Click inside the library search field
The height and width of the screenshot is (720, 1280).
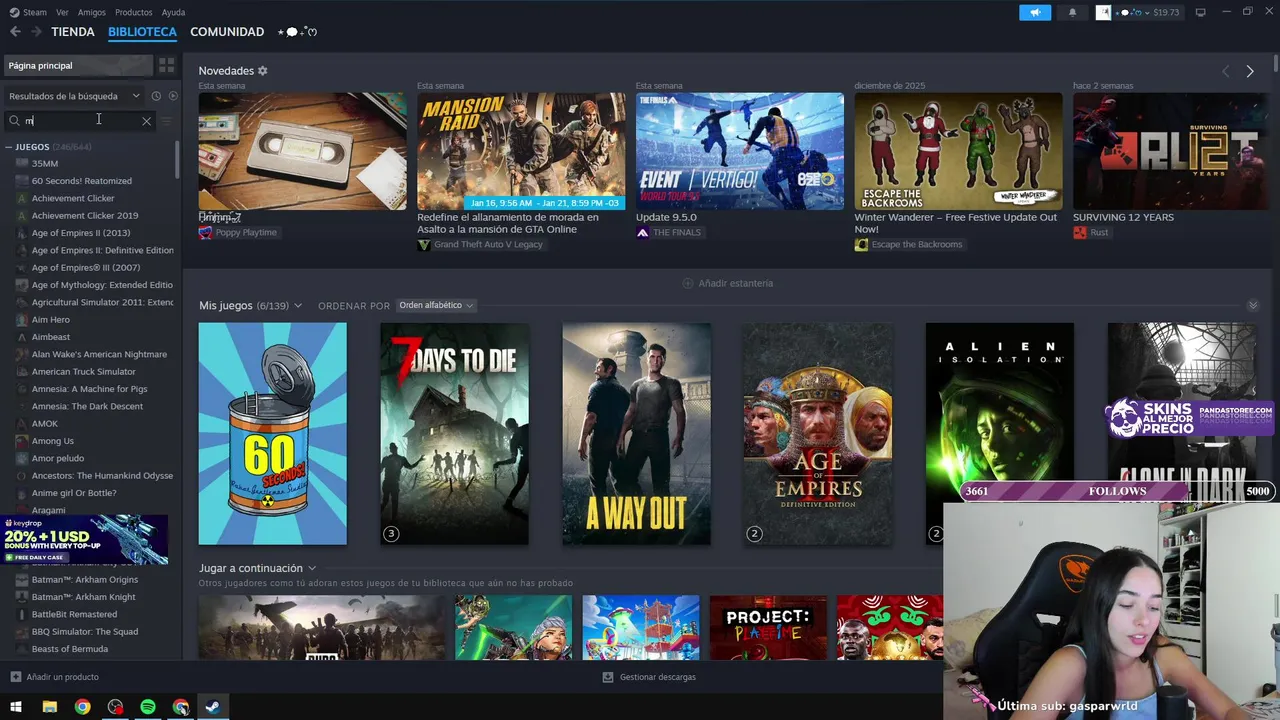coord(80,121)
